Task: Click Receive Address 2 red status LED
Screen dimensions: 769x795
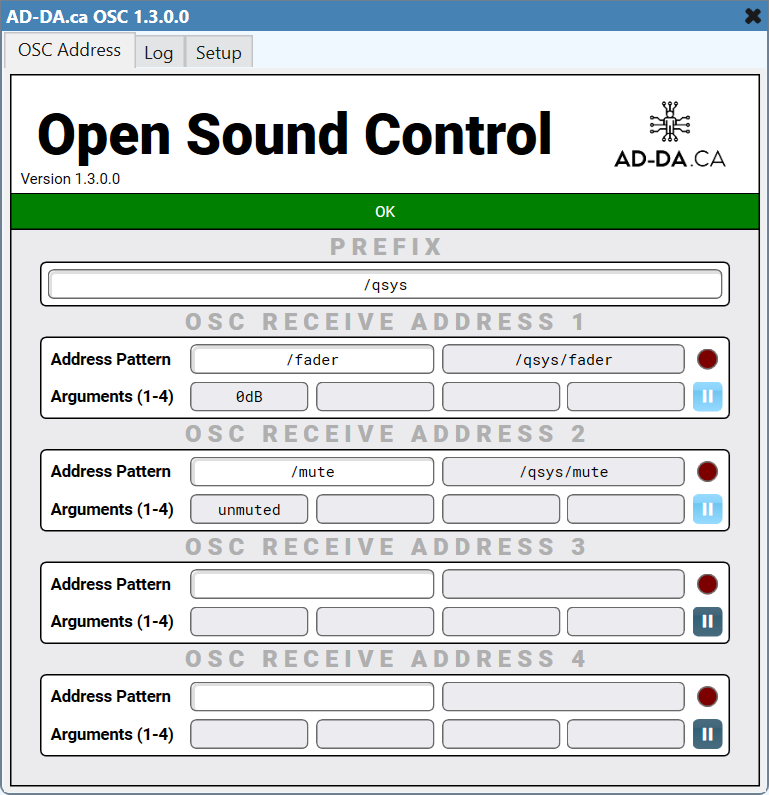Action: click(707, 471)
